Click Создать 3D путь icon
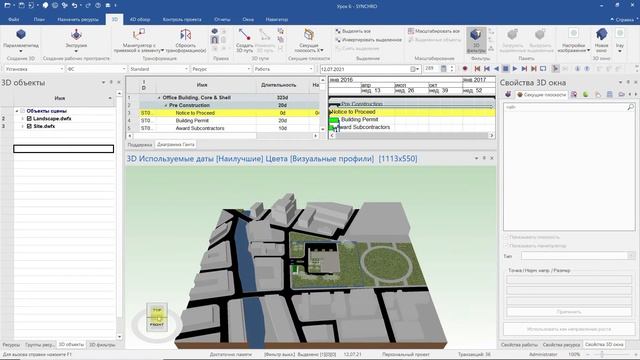Viewport: 640px width, 360px height. (x=244, y=35)
